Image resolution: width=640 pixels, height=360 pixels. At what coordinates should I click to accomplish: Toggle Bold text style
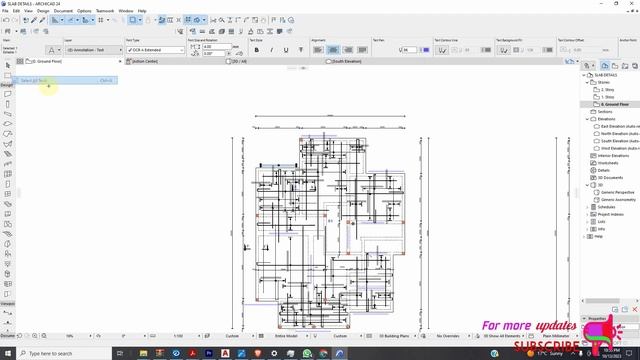[257, 50]
